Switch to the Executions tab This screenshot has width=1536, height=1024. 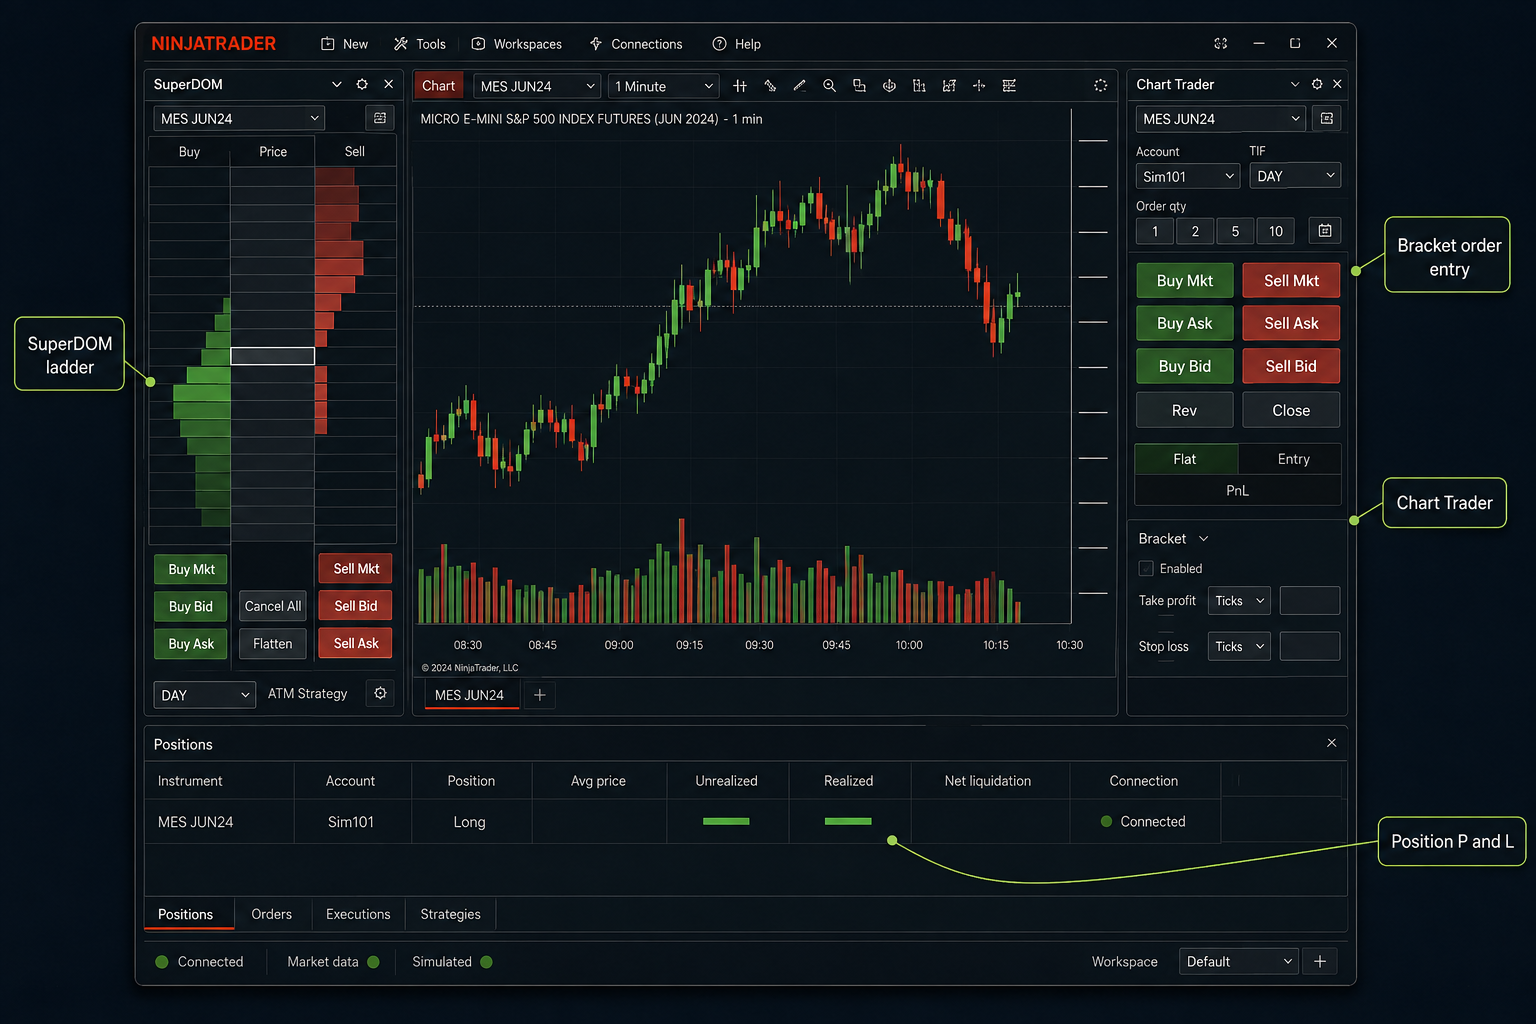[x=358, y=914]
